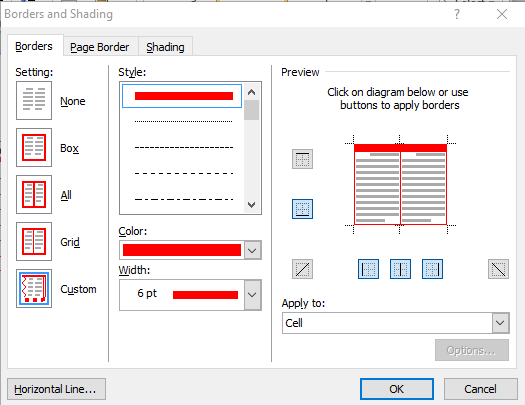Viewport: 525px width, 405px height.
Task: Toggle the top border button
Action: coord(302,159)
